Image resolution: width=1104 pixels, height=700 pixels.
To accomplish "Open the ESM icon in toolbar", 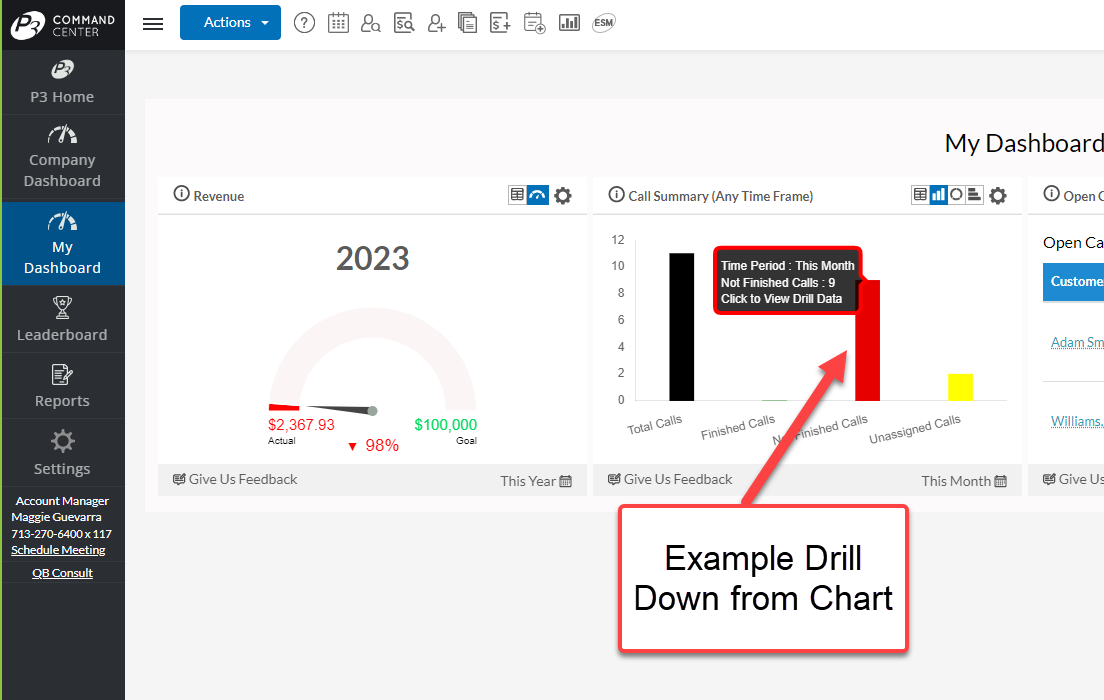I will point(603,23).
